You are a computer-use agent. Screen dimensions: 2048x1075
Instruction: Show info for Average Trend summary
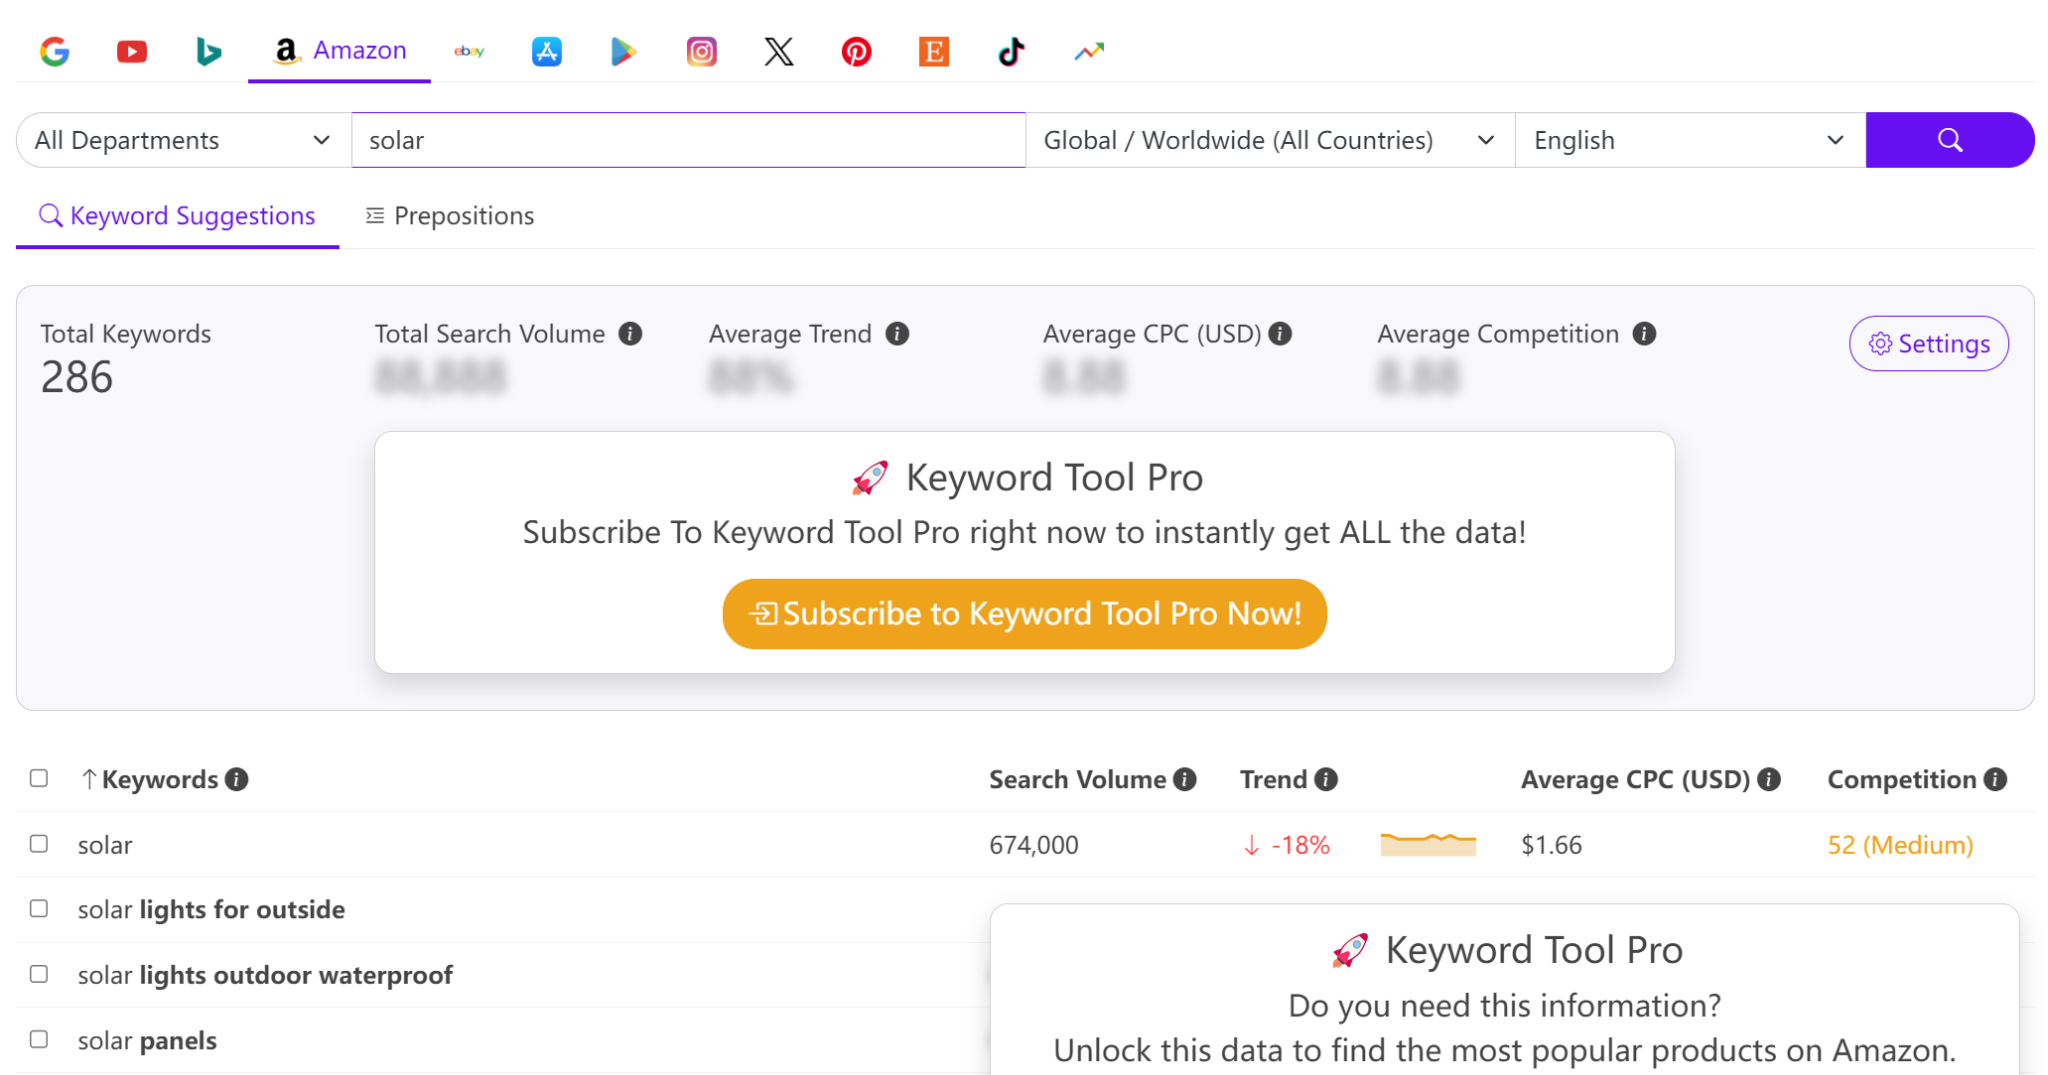897,334
